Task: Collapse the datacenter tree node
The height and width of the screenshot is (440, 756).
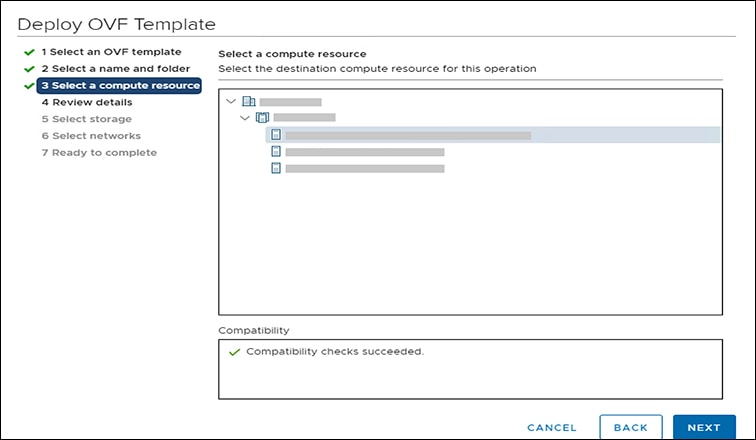Action: [232, 101]
